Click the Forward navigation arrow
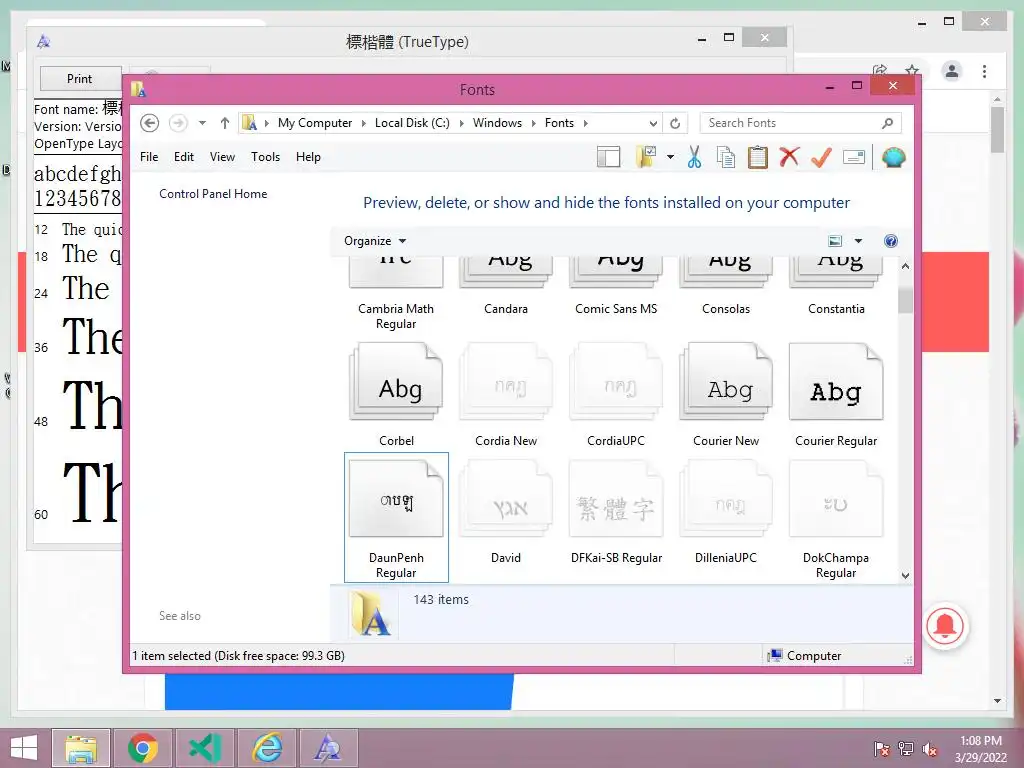The image size is (1024, 768). click(178, 123)
